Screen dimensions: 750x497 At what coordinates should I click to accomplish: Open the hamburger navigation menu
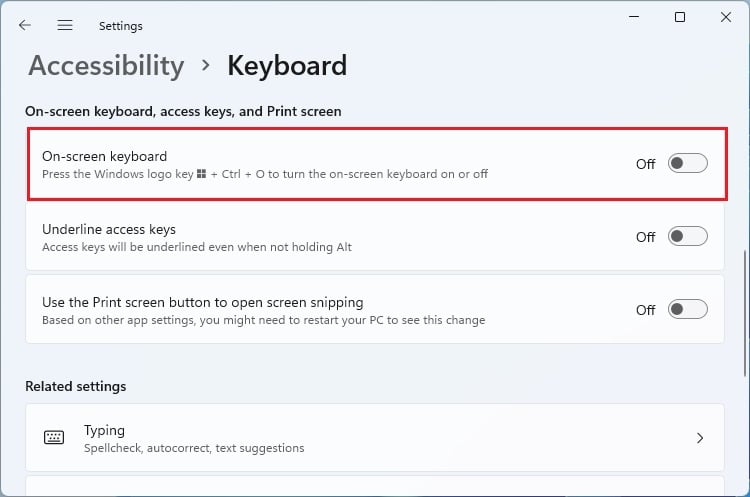click(65, 25)
